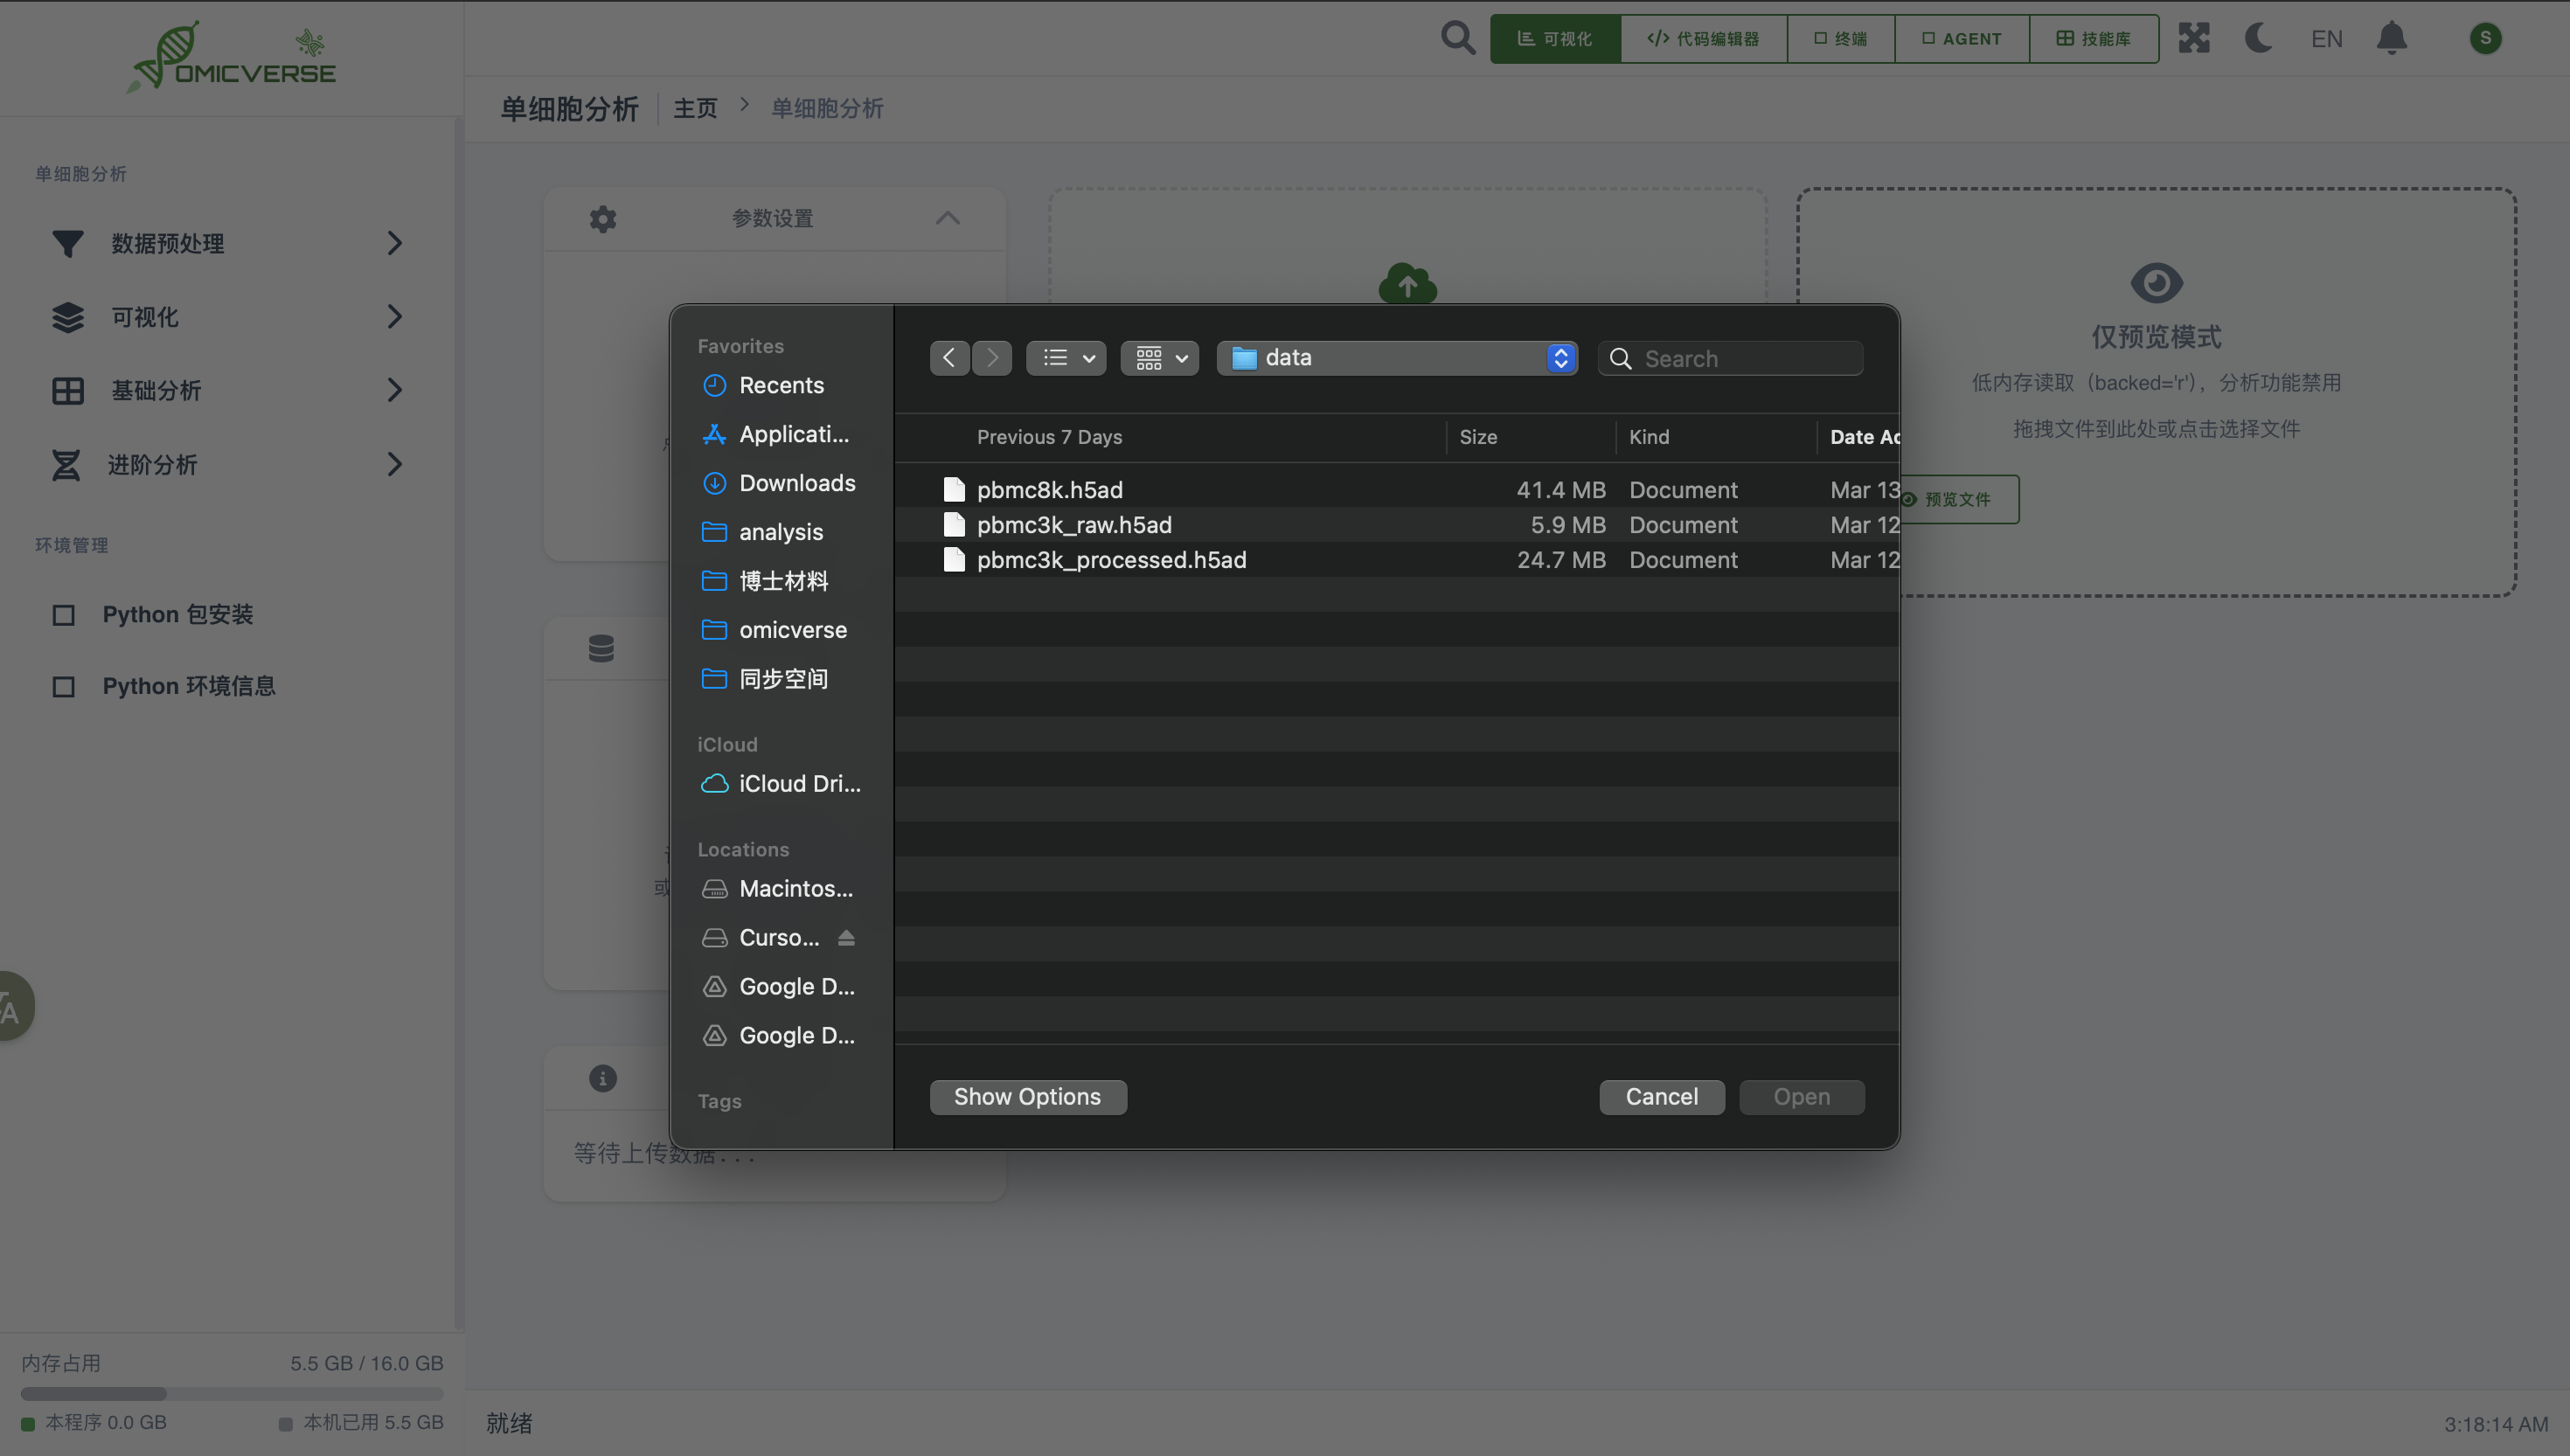Click the fullscreen expand icon
2570x1456 pixels.
pyautogui.click(x=2193, y=38)
